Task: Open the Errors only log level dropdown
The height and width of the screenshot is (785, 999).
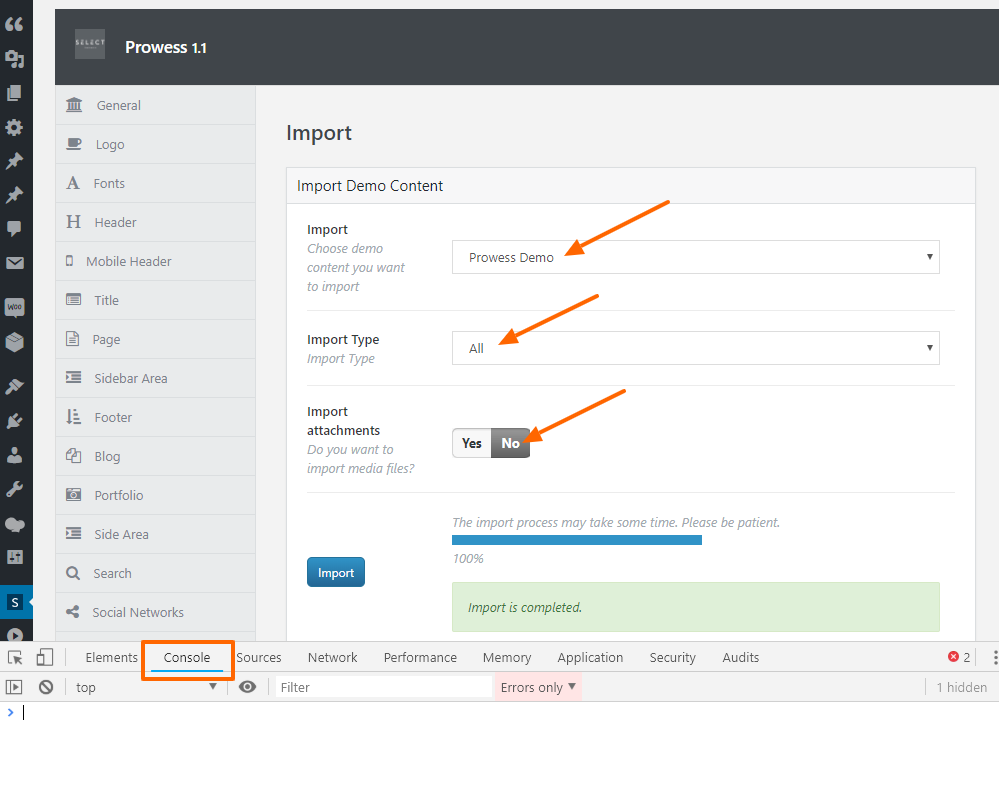Action: (x=538, y=687)
